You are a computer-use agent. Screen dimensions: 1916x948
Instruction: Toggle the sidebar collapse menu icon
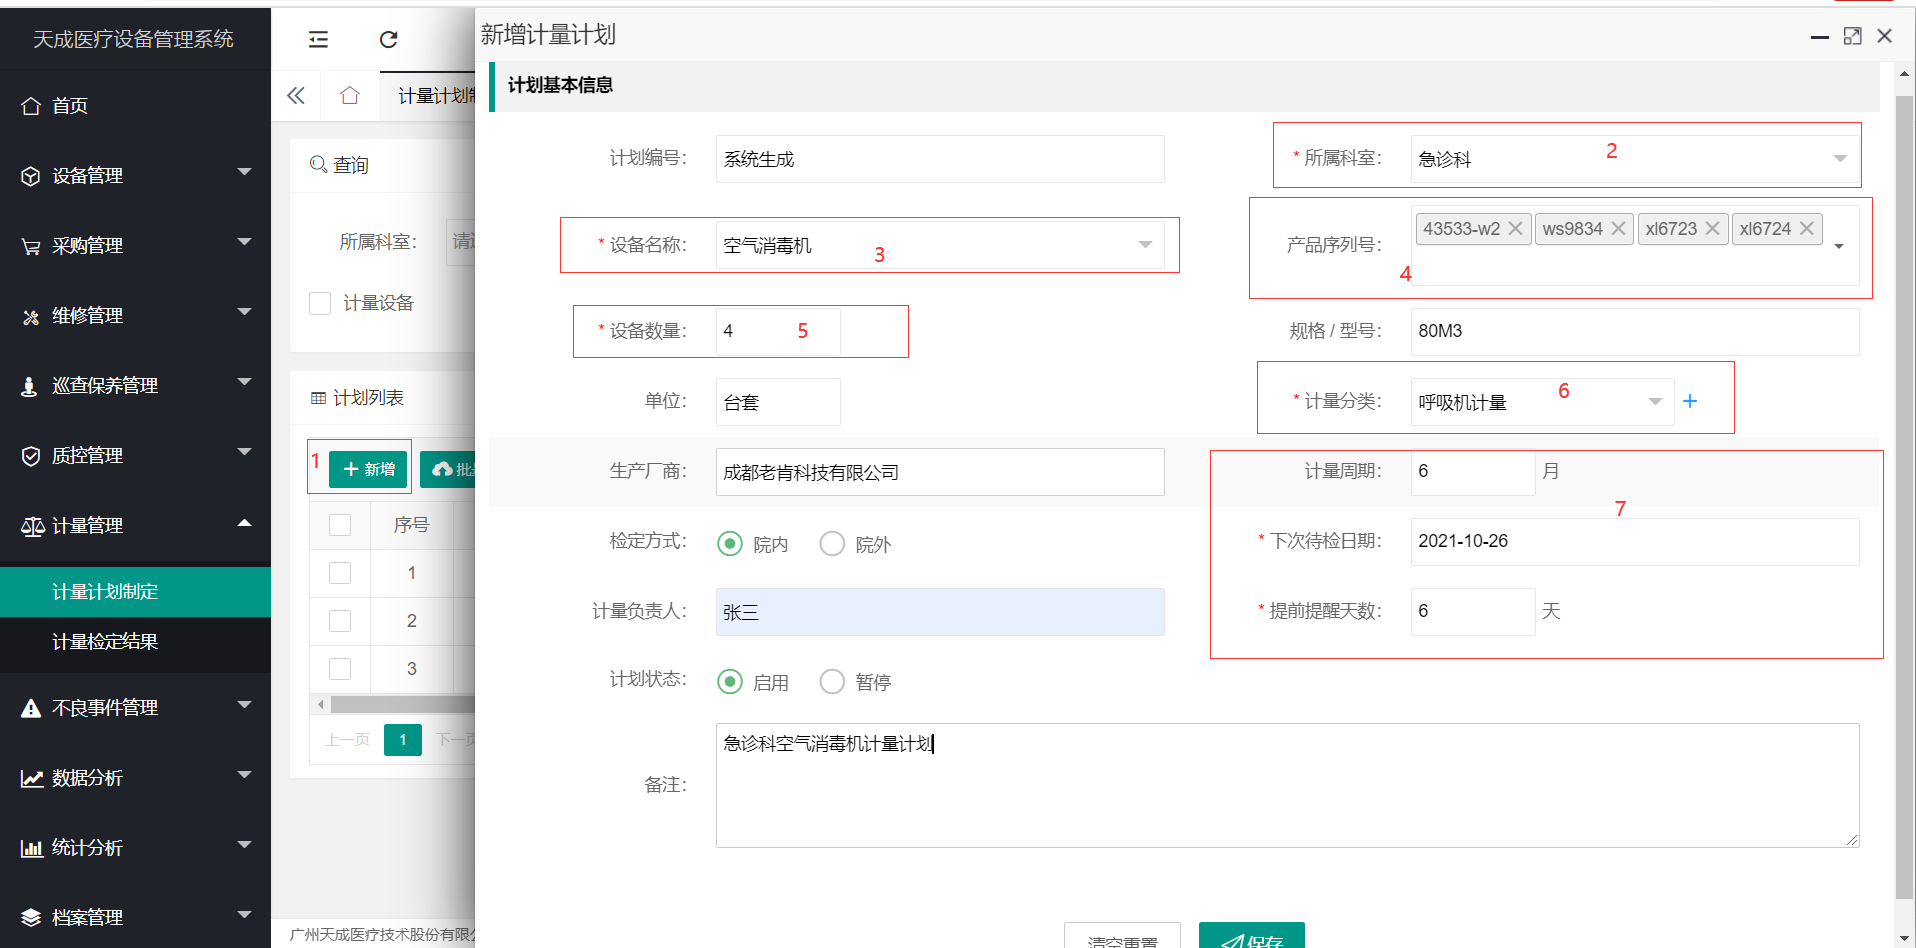click(x=318, y=39)
